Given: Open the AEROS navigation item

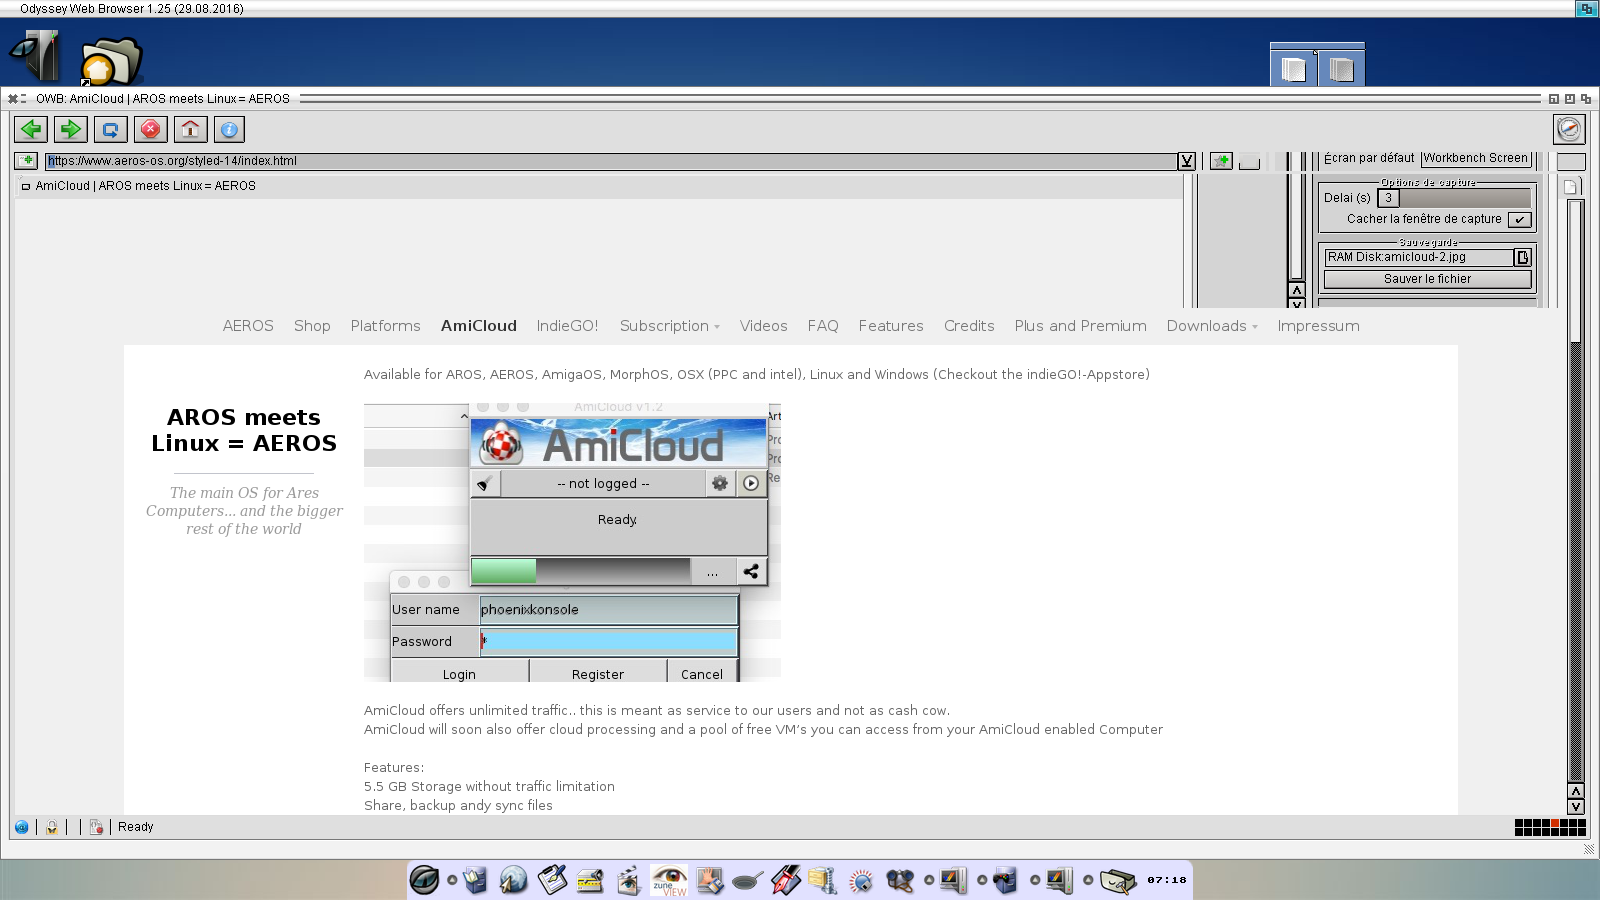Looking at the screenshot, I should 248,326.
